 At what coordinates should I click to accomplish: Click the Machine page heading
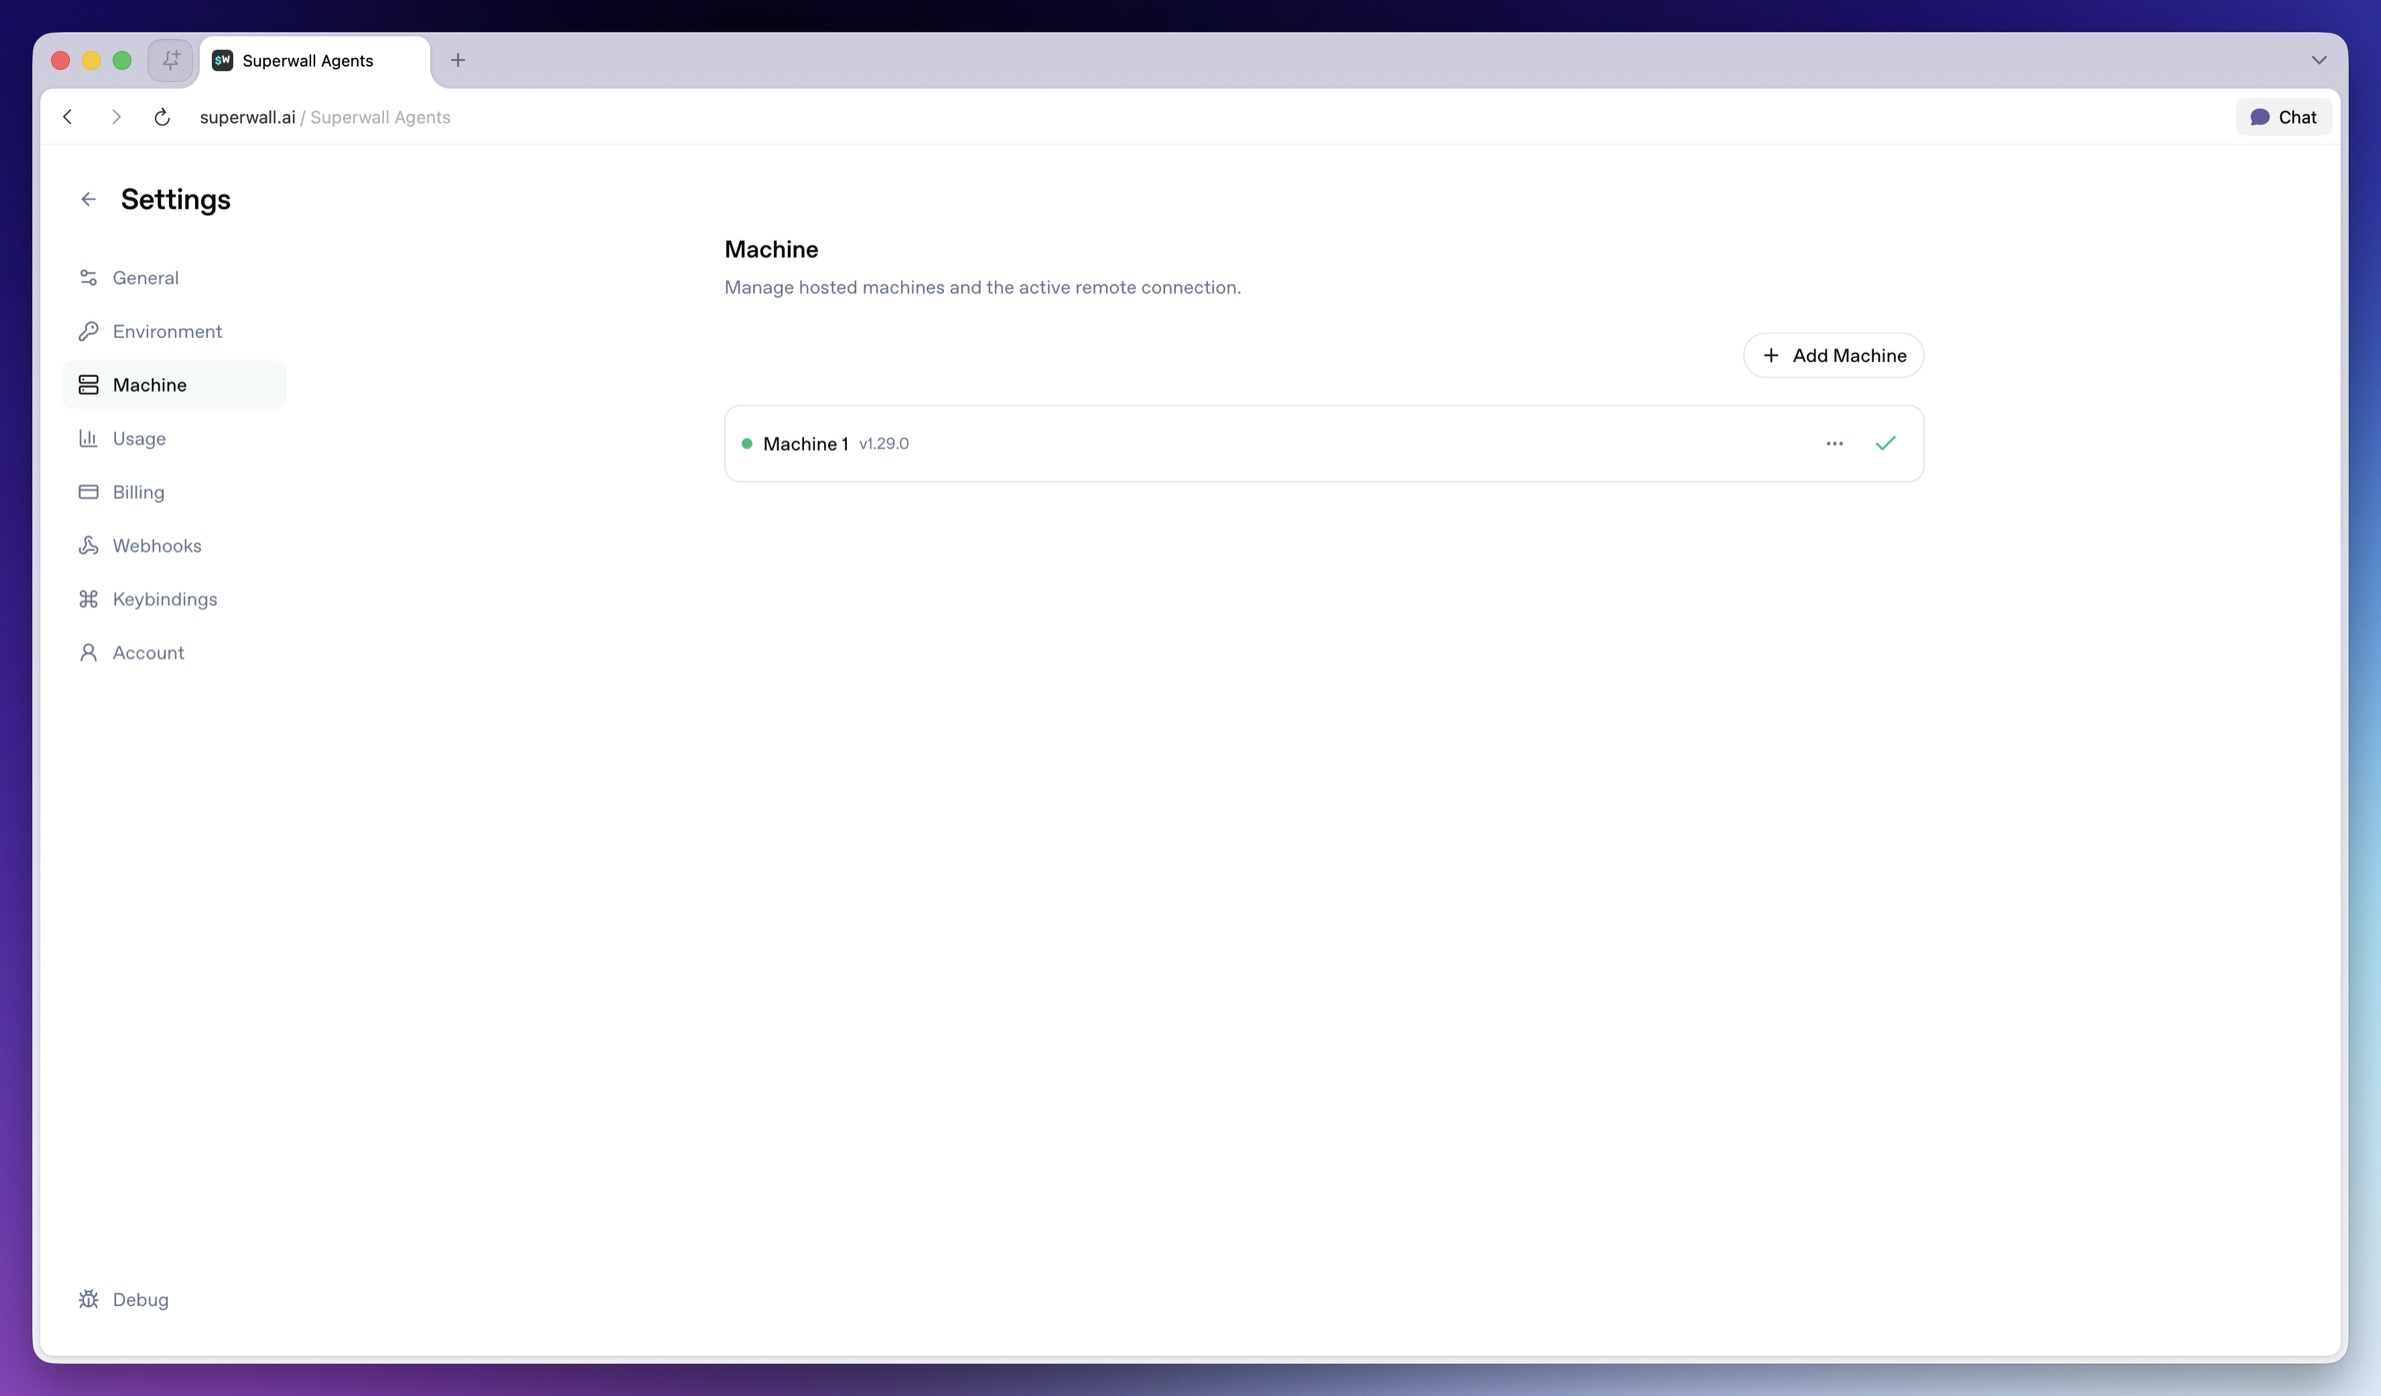(771, 250)
